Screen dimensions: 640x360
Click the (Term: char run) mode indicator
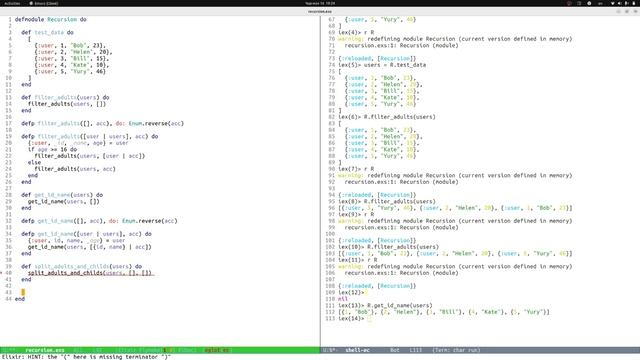[456, 350]
